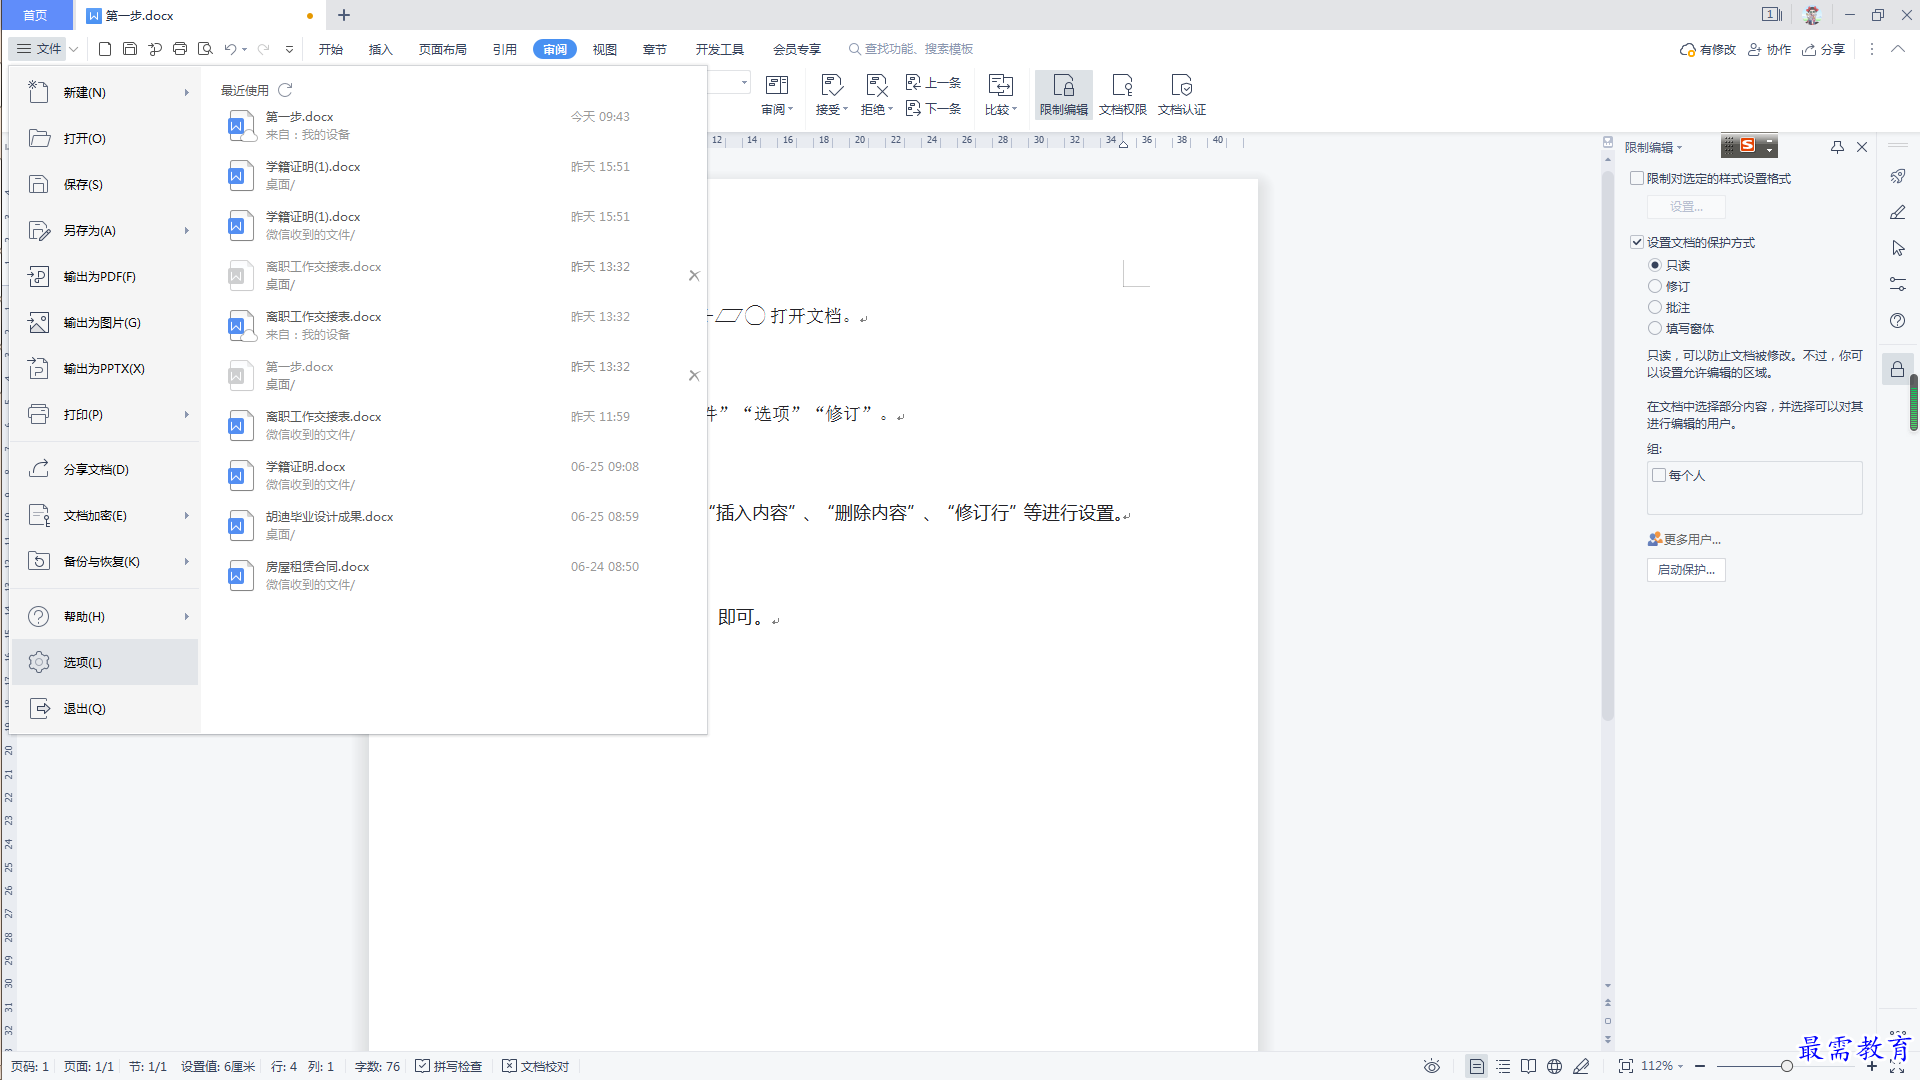Click the eye protection mode status icon
Image resolution: width=1920 pixels, height=1080 pixels.
(1432, 1067)
